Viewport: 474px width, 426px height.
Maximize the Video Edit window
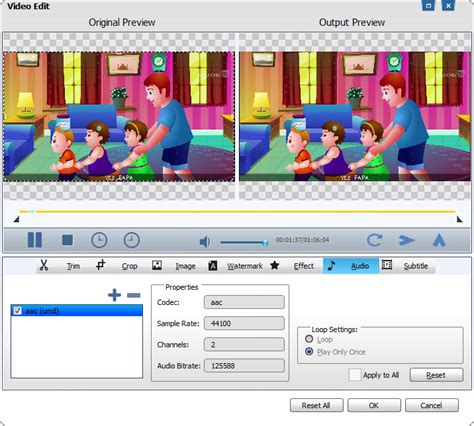(x=428, y=5)
